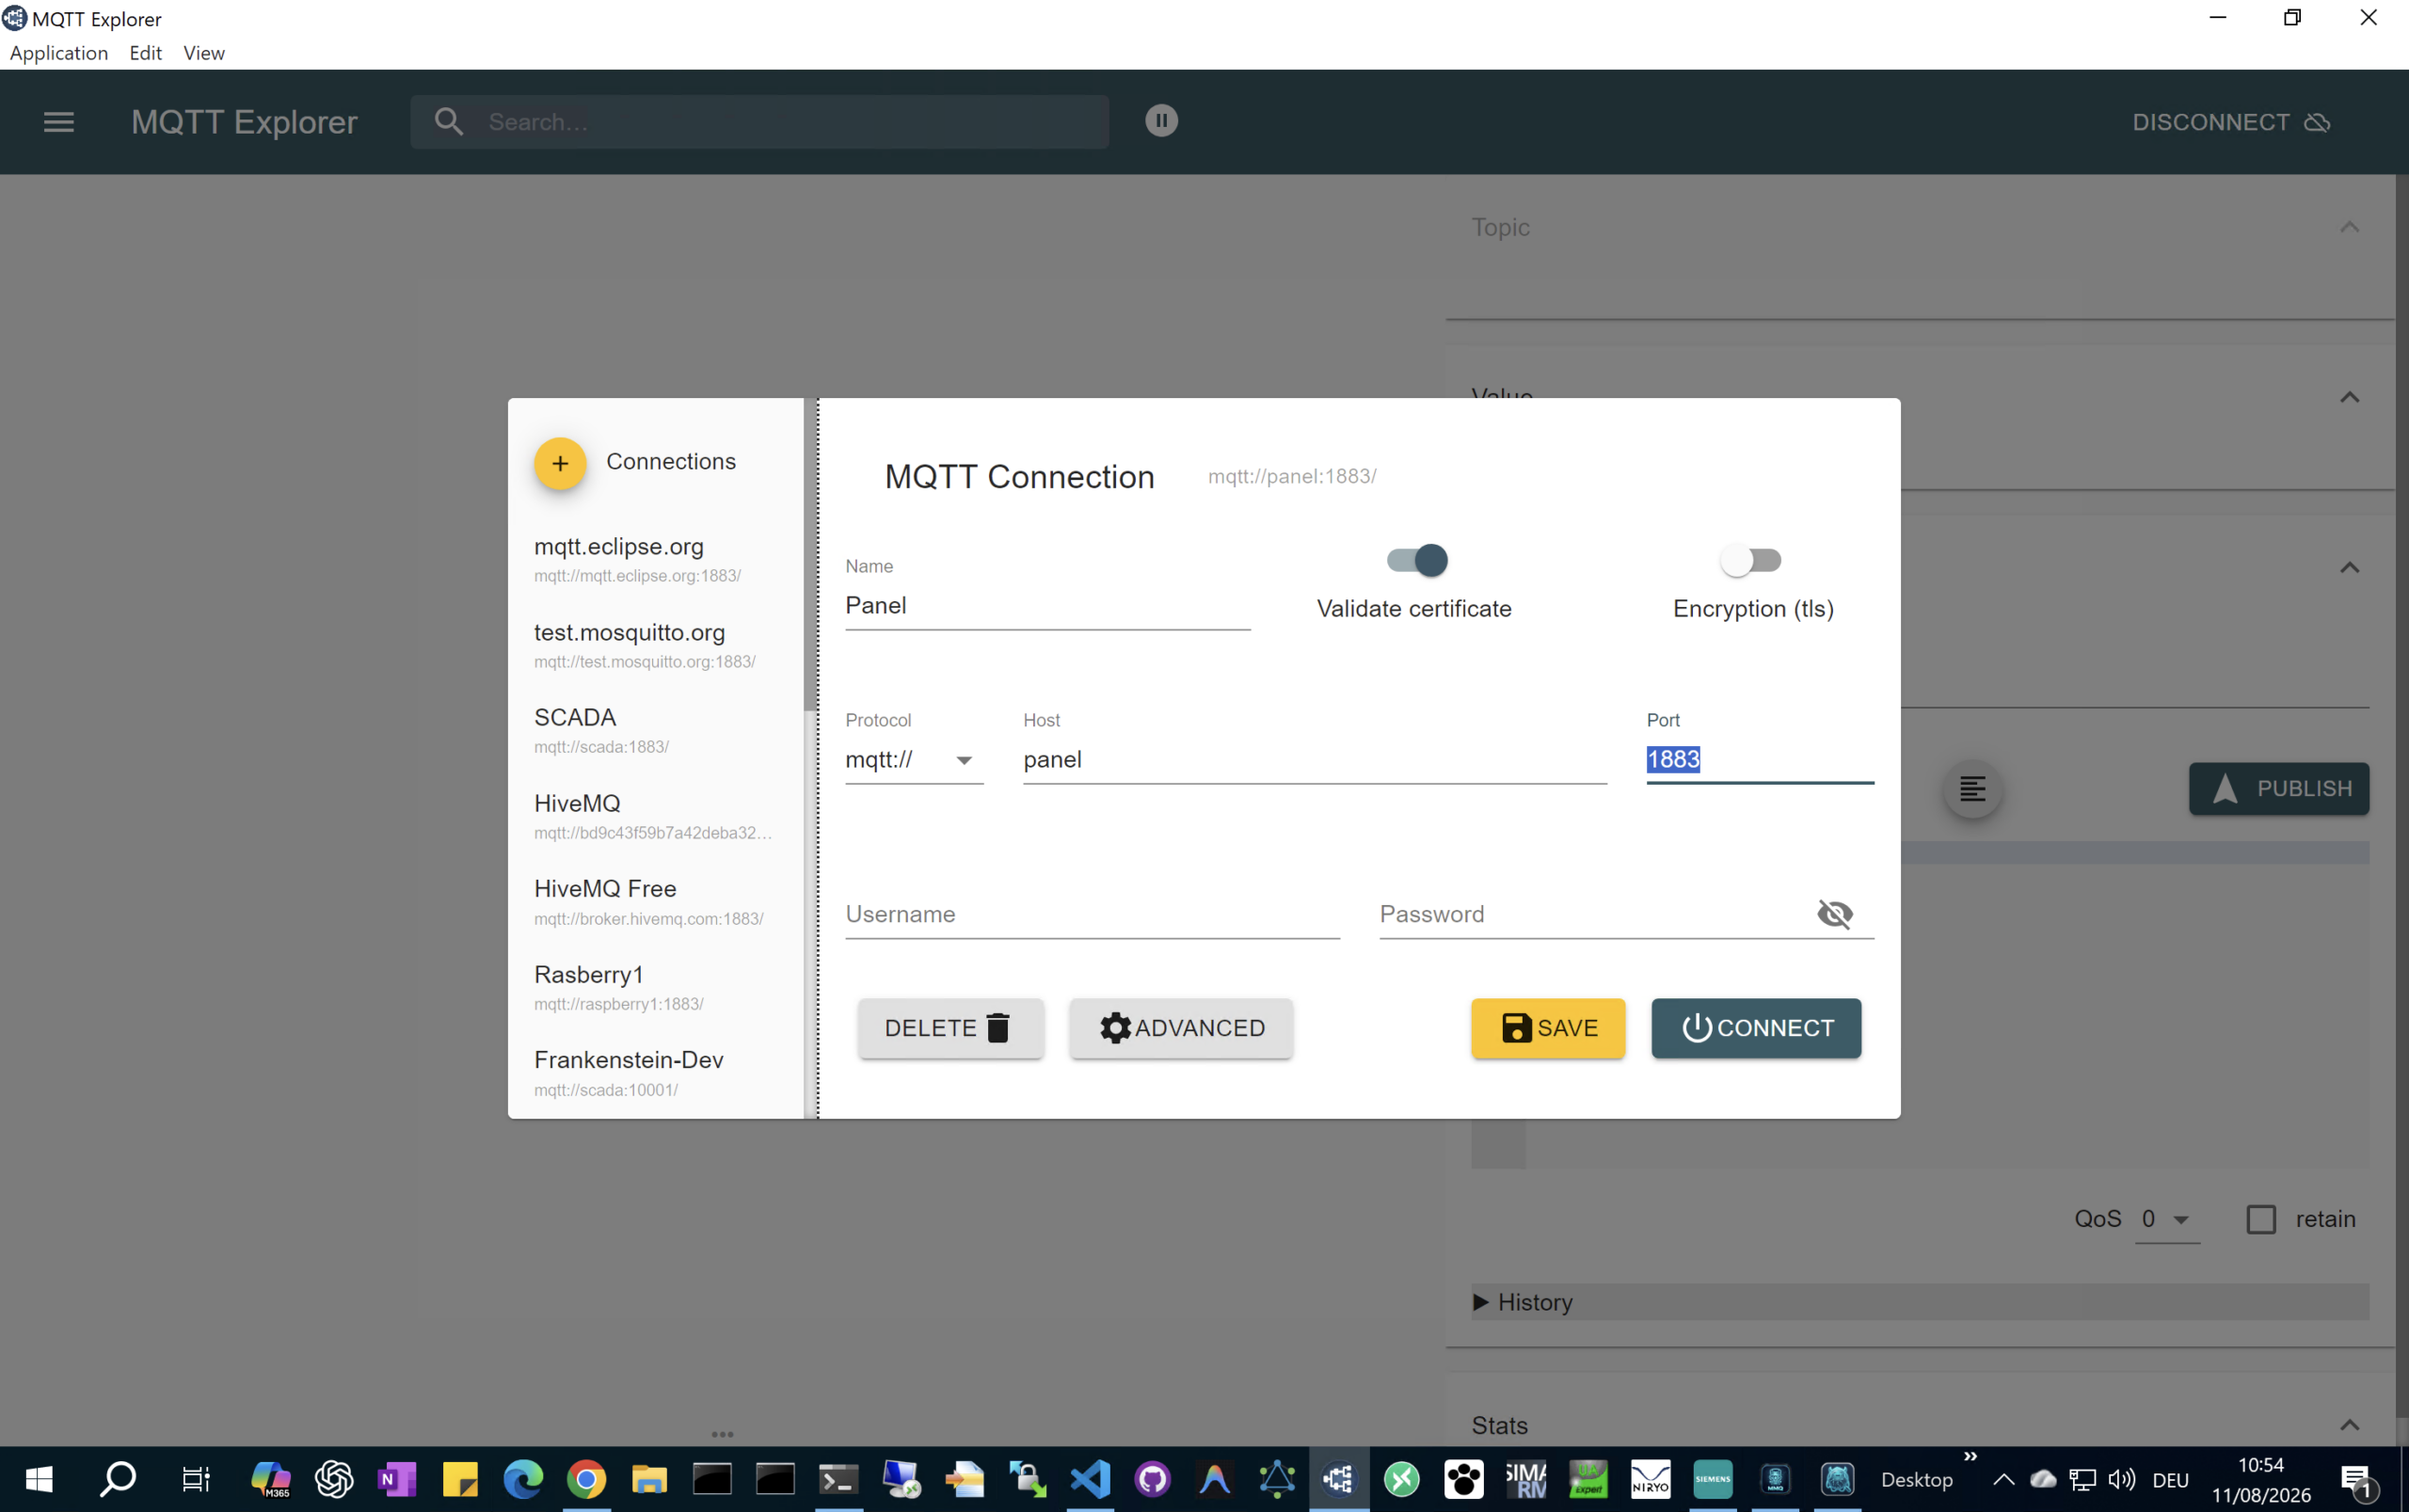Select the test.mosquitto.org connection
Image resolution: width=2409 pixels, height=1512 pixels.
[x=655, y=646]
